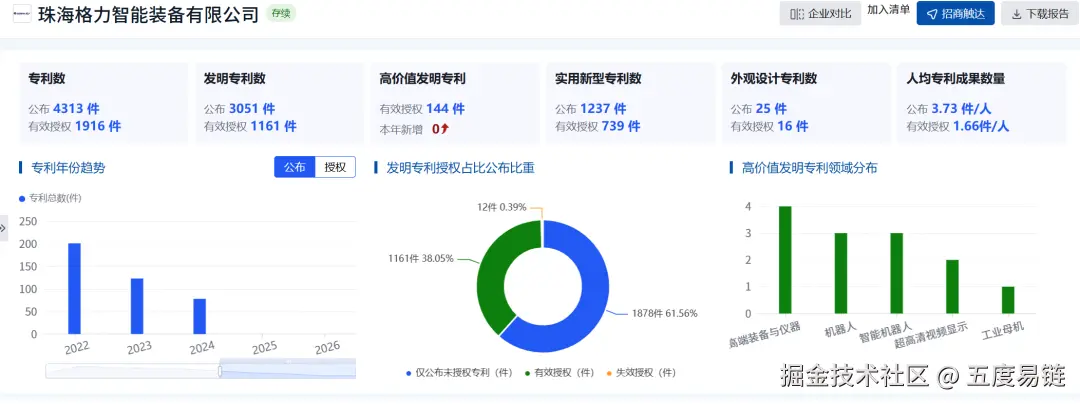The width and height of the screenshot is (1080, 404).
Task: Click the 机器人 bar in distribution chart
Action: click(841, 273)
